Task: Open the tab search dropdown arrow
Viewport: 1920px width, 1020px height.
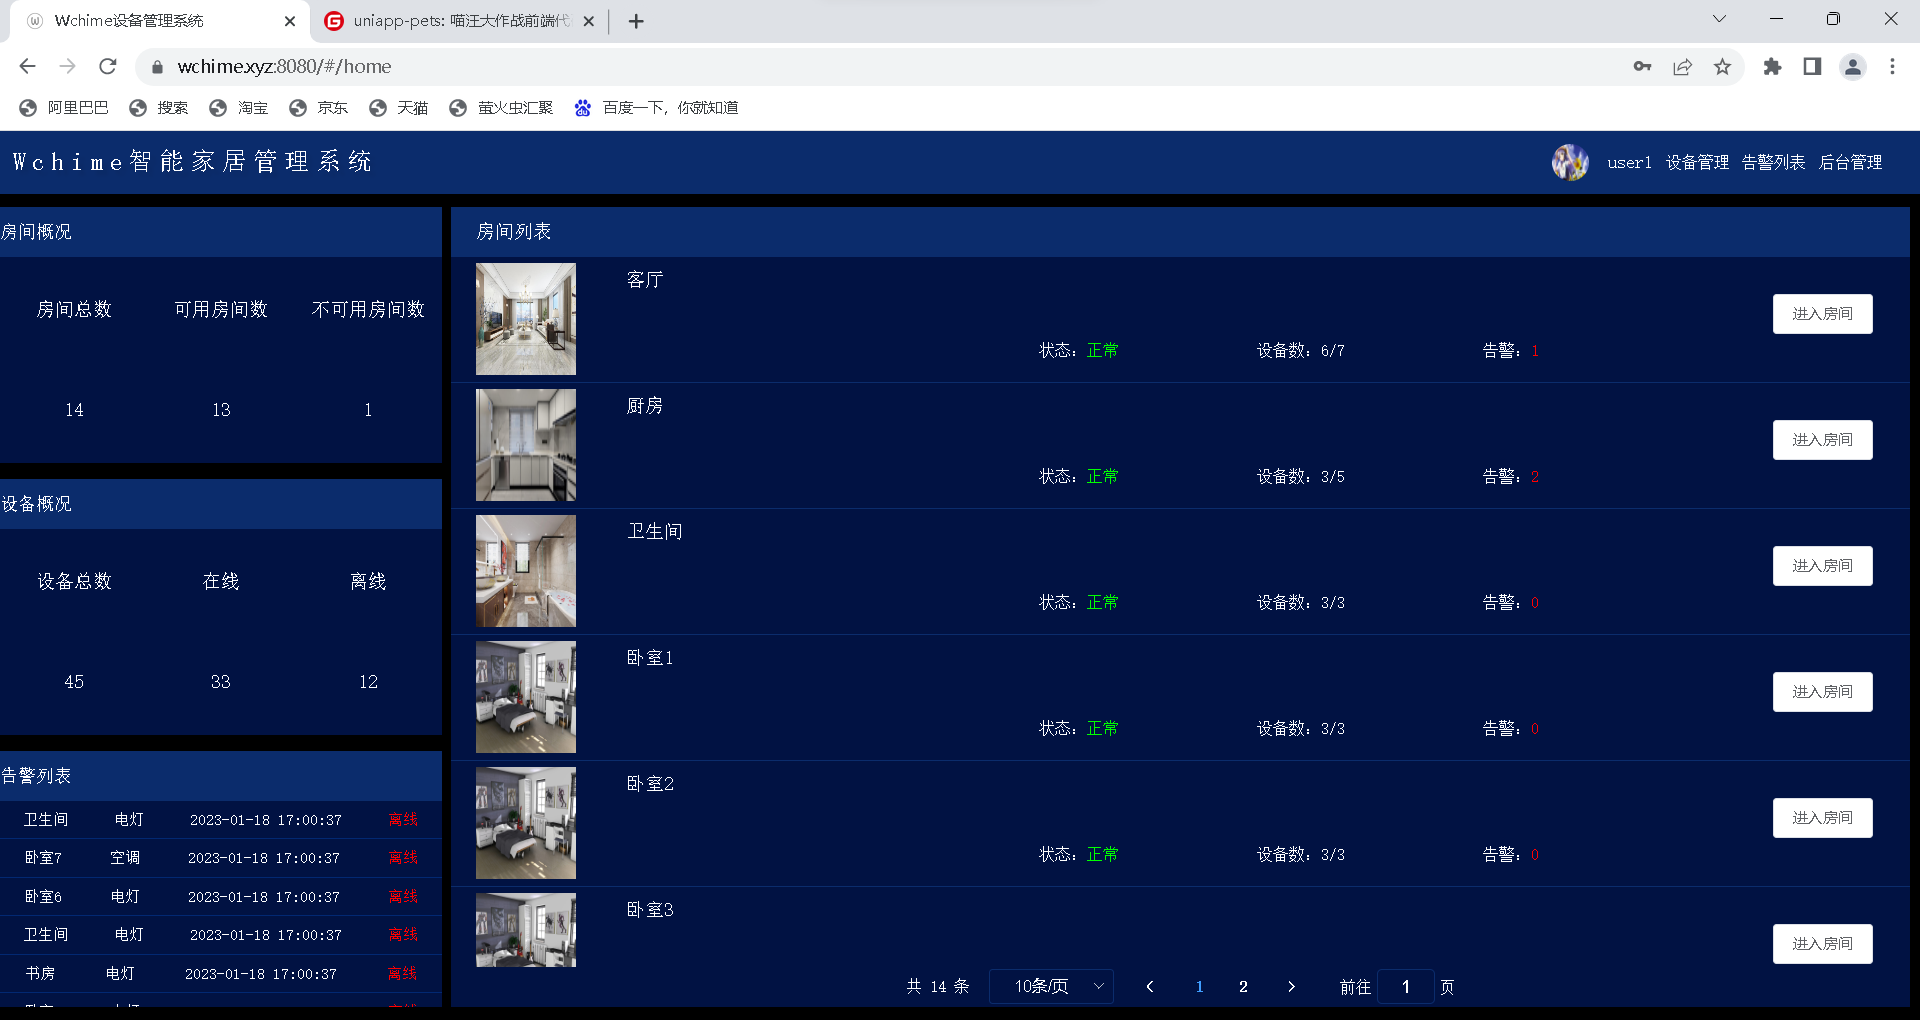Action: click(1719, 19)
